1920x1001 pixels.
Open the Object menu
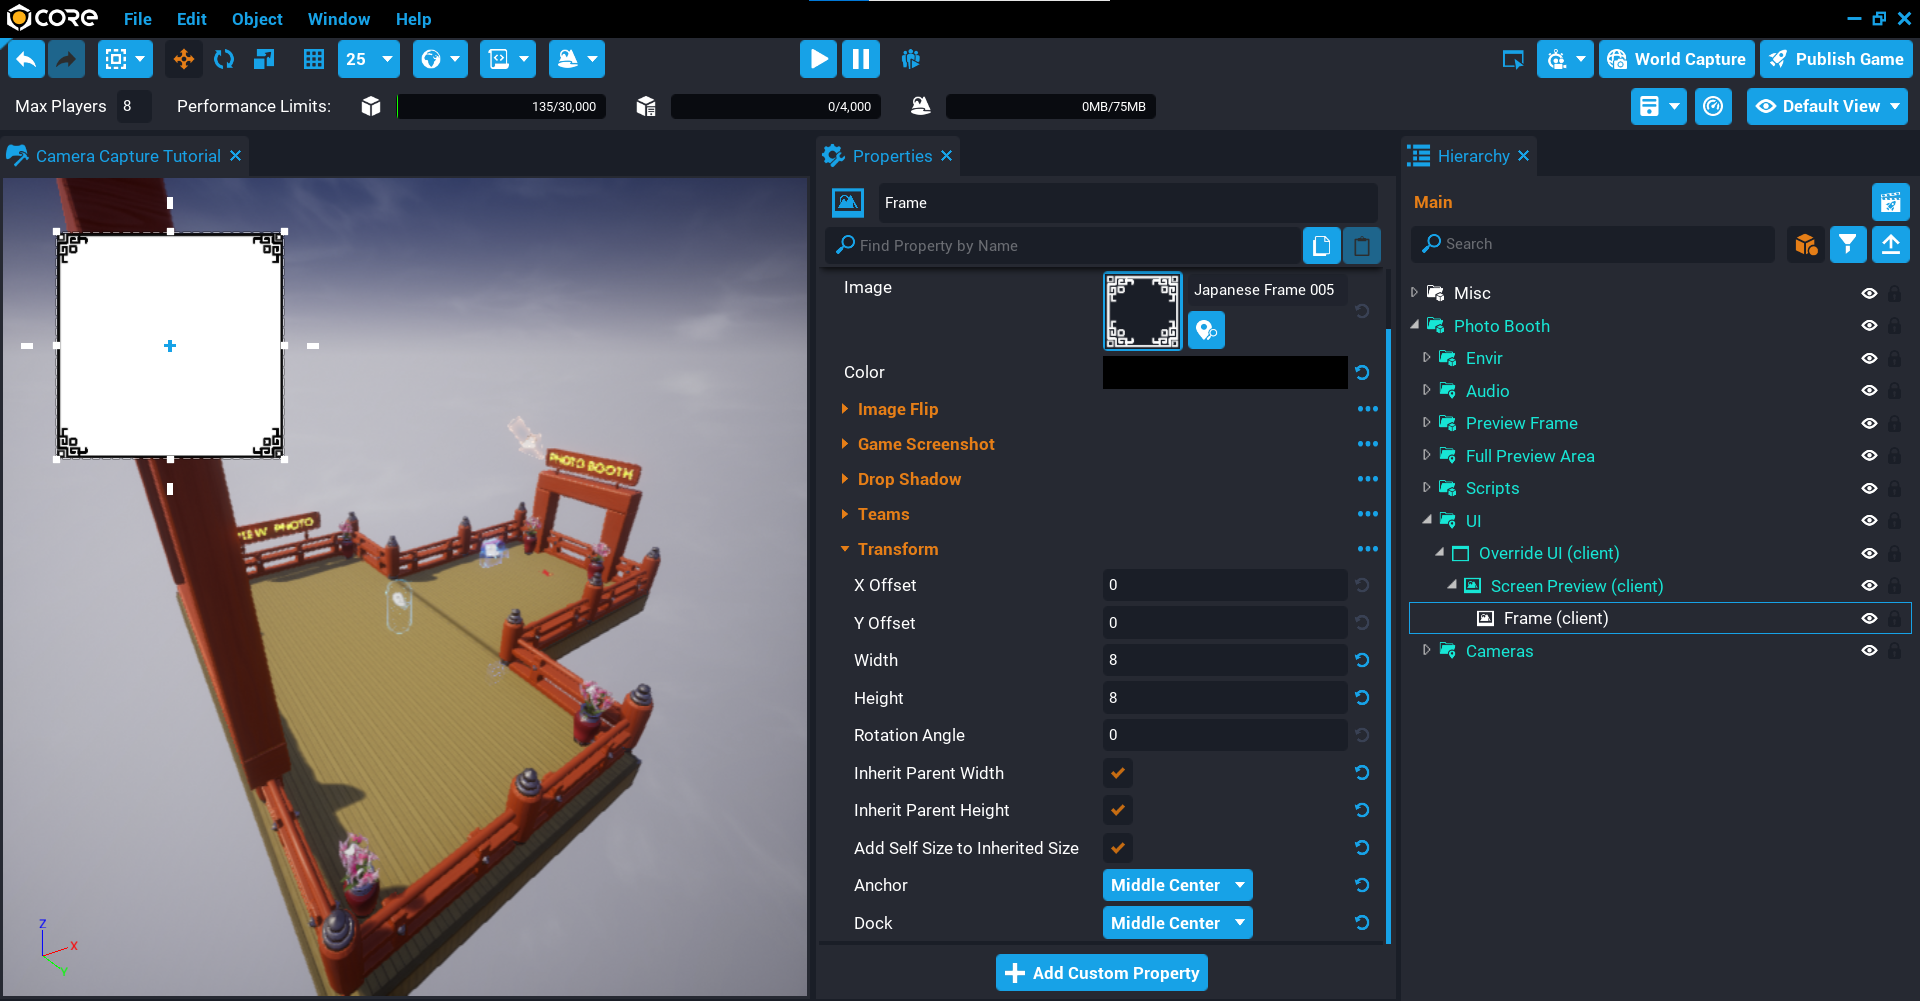click(x=257, y=19)
